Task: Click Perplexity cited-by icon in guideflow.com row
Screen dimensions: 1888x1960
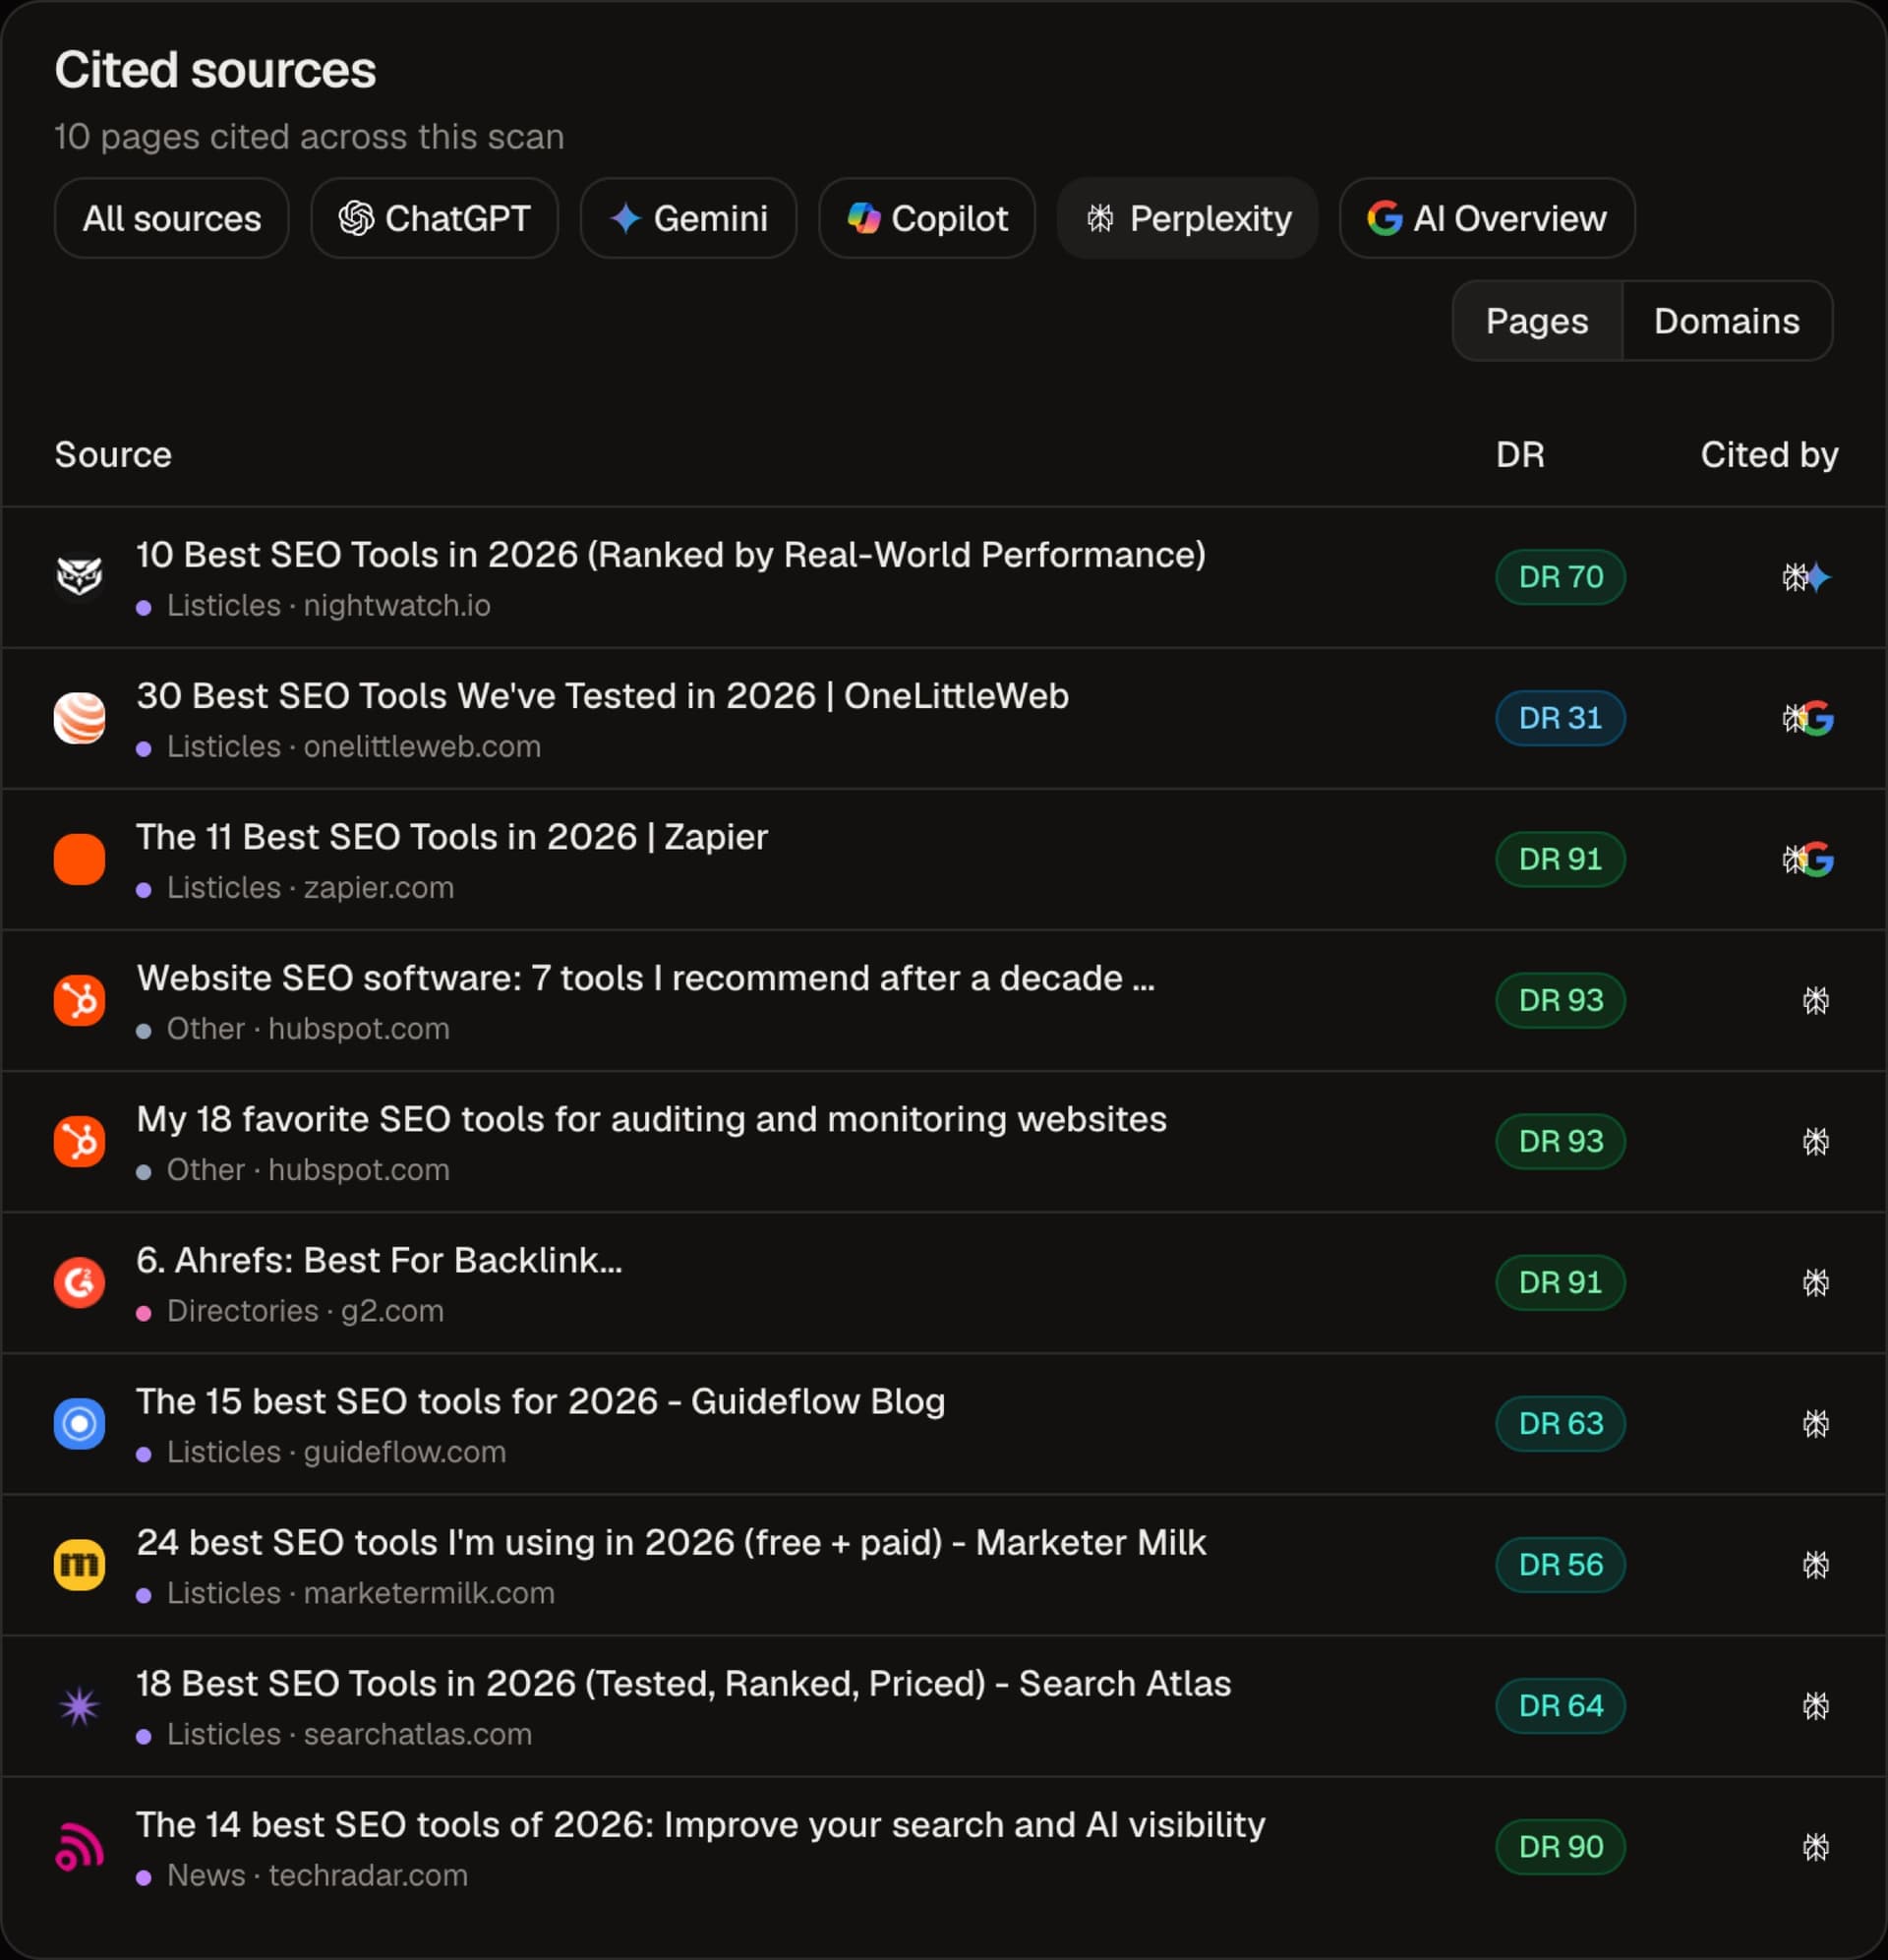Action: tap(1816, 1423)
